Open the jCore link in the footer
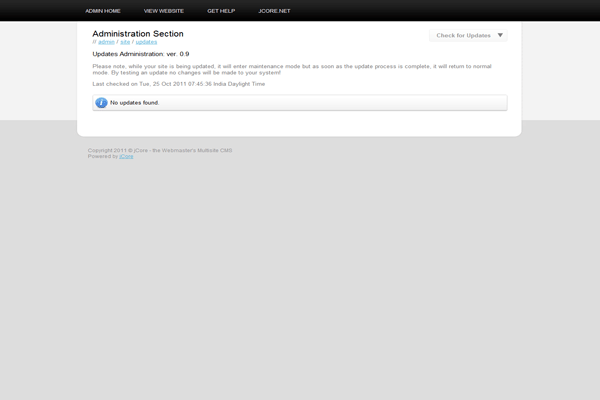This screenshot has width=600, height=400. tap(126, 156)
